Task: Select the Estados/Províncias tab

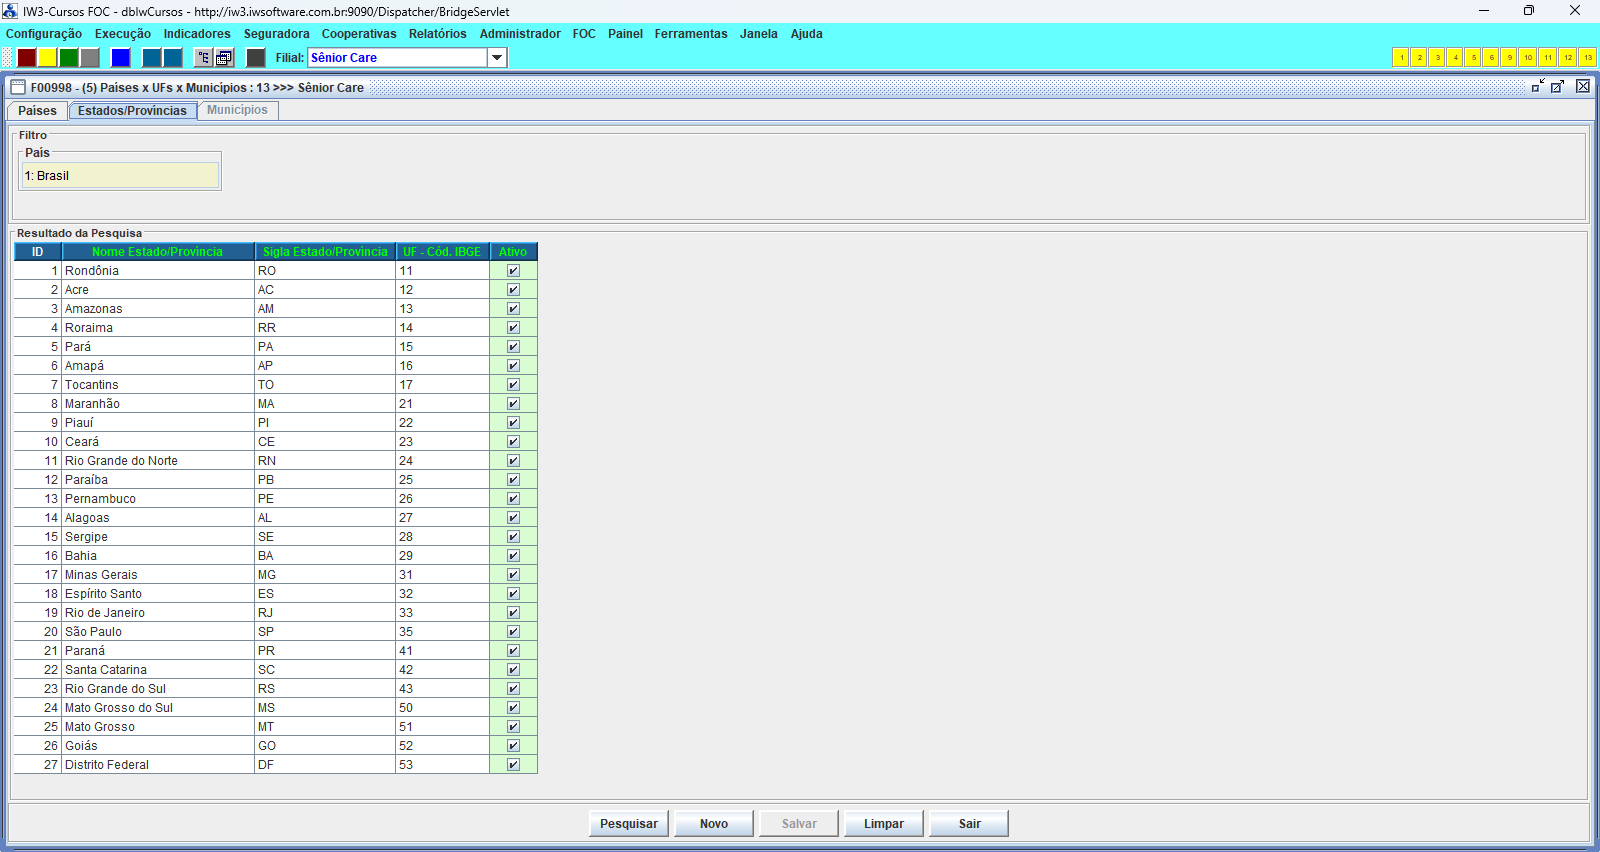Action: 133,111
